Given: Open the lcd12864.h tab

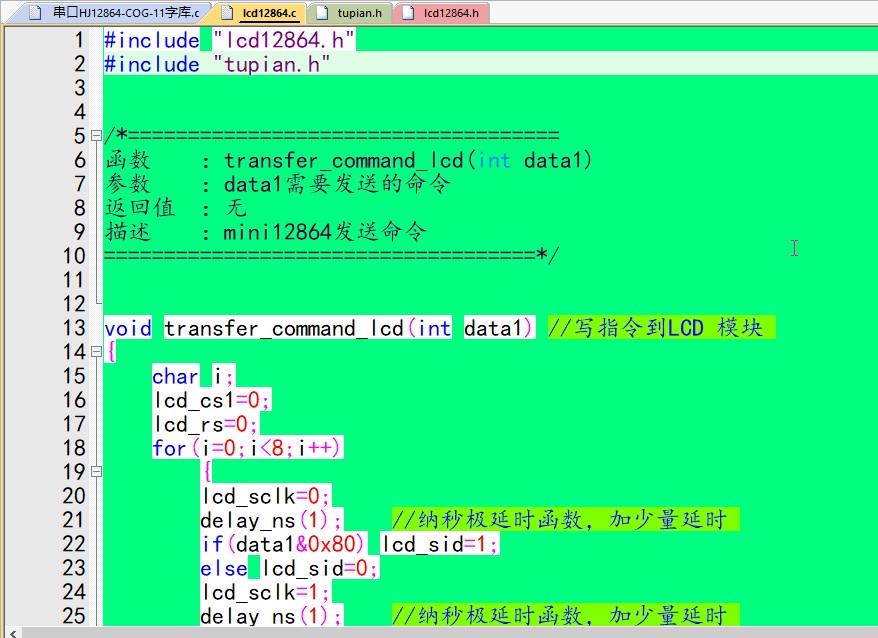Looking at the screenshot, I should (x=450, y=13).
